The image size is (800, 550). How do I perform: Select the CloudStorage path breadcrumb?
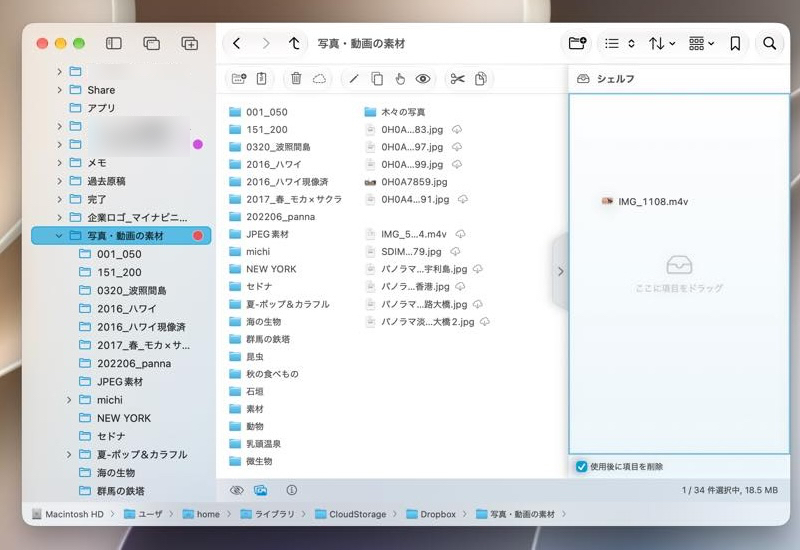351,514
